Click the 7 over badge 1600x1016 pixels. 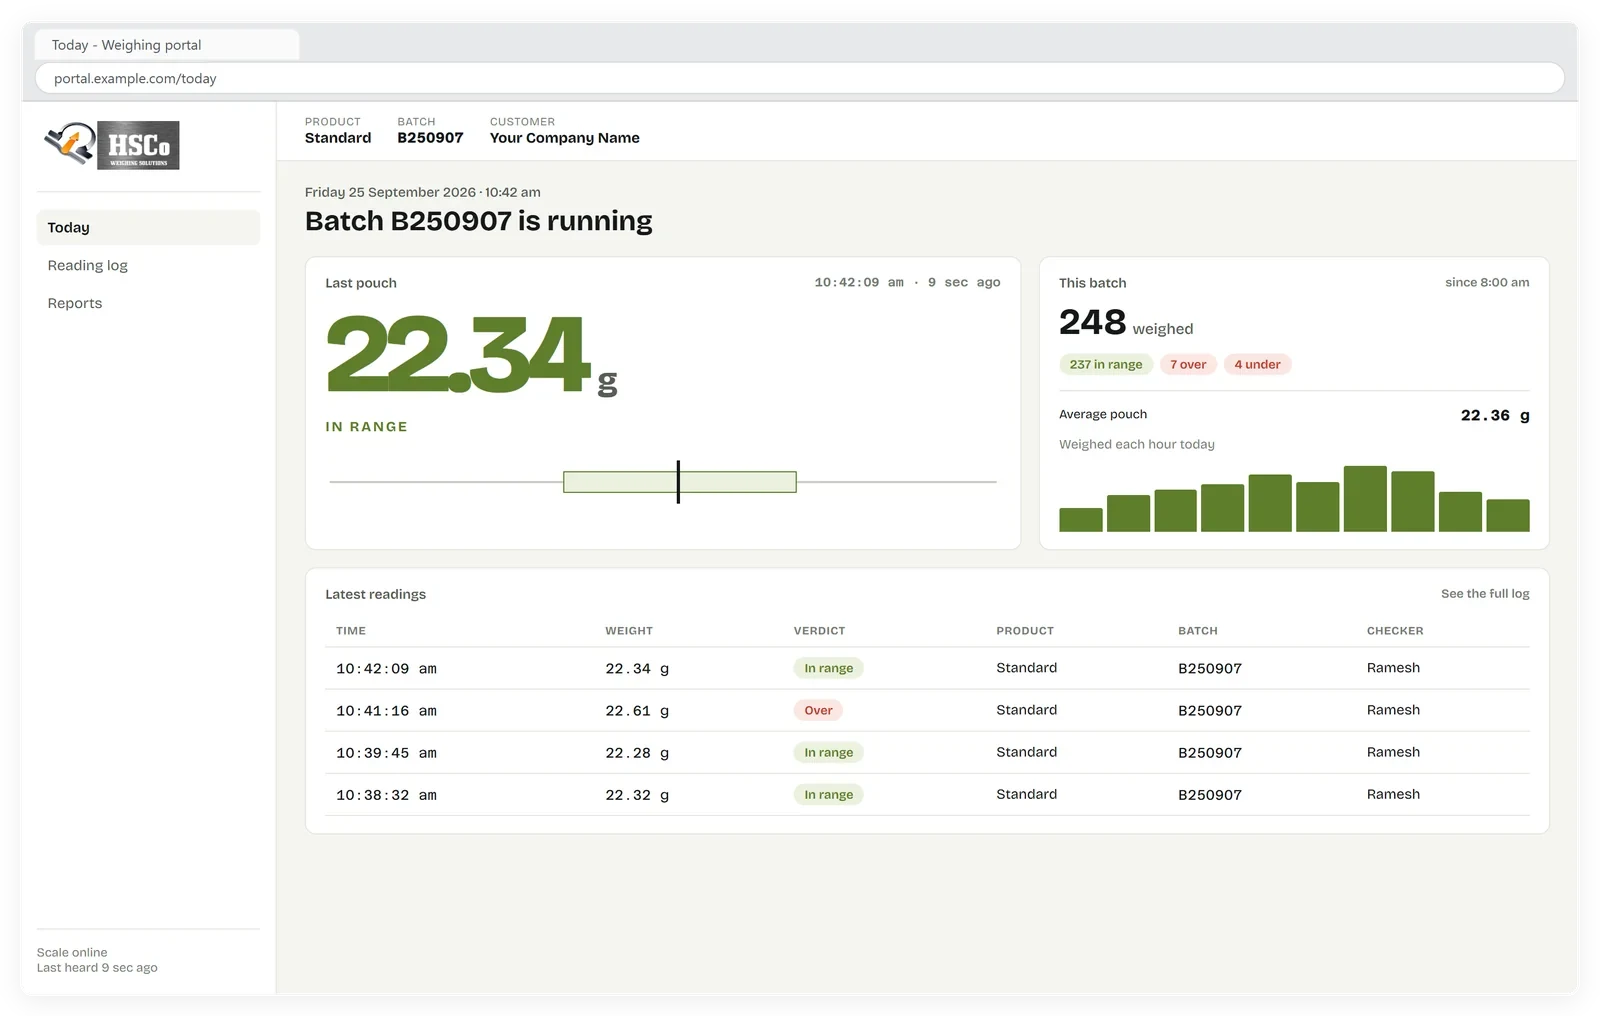(1188, 364)
